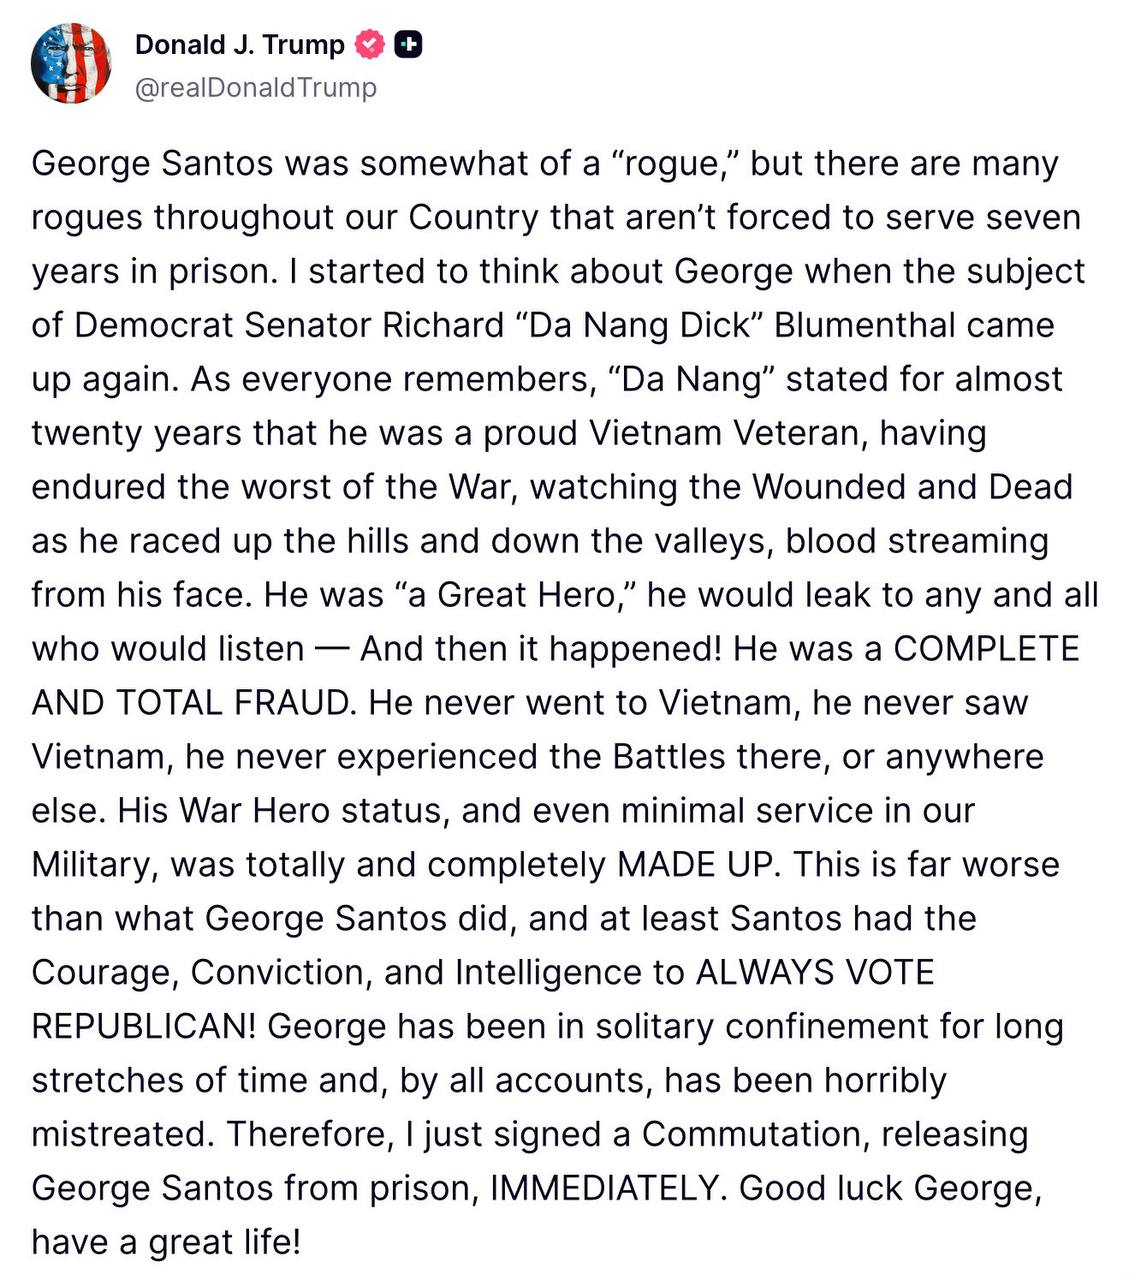Click the black plus badge icon
The image size is (1129, 1280).
pos(408,45)
